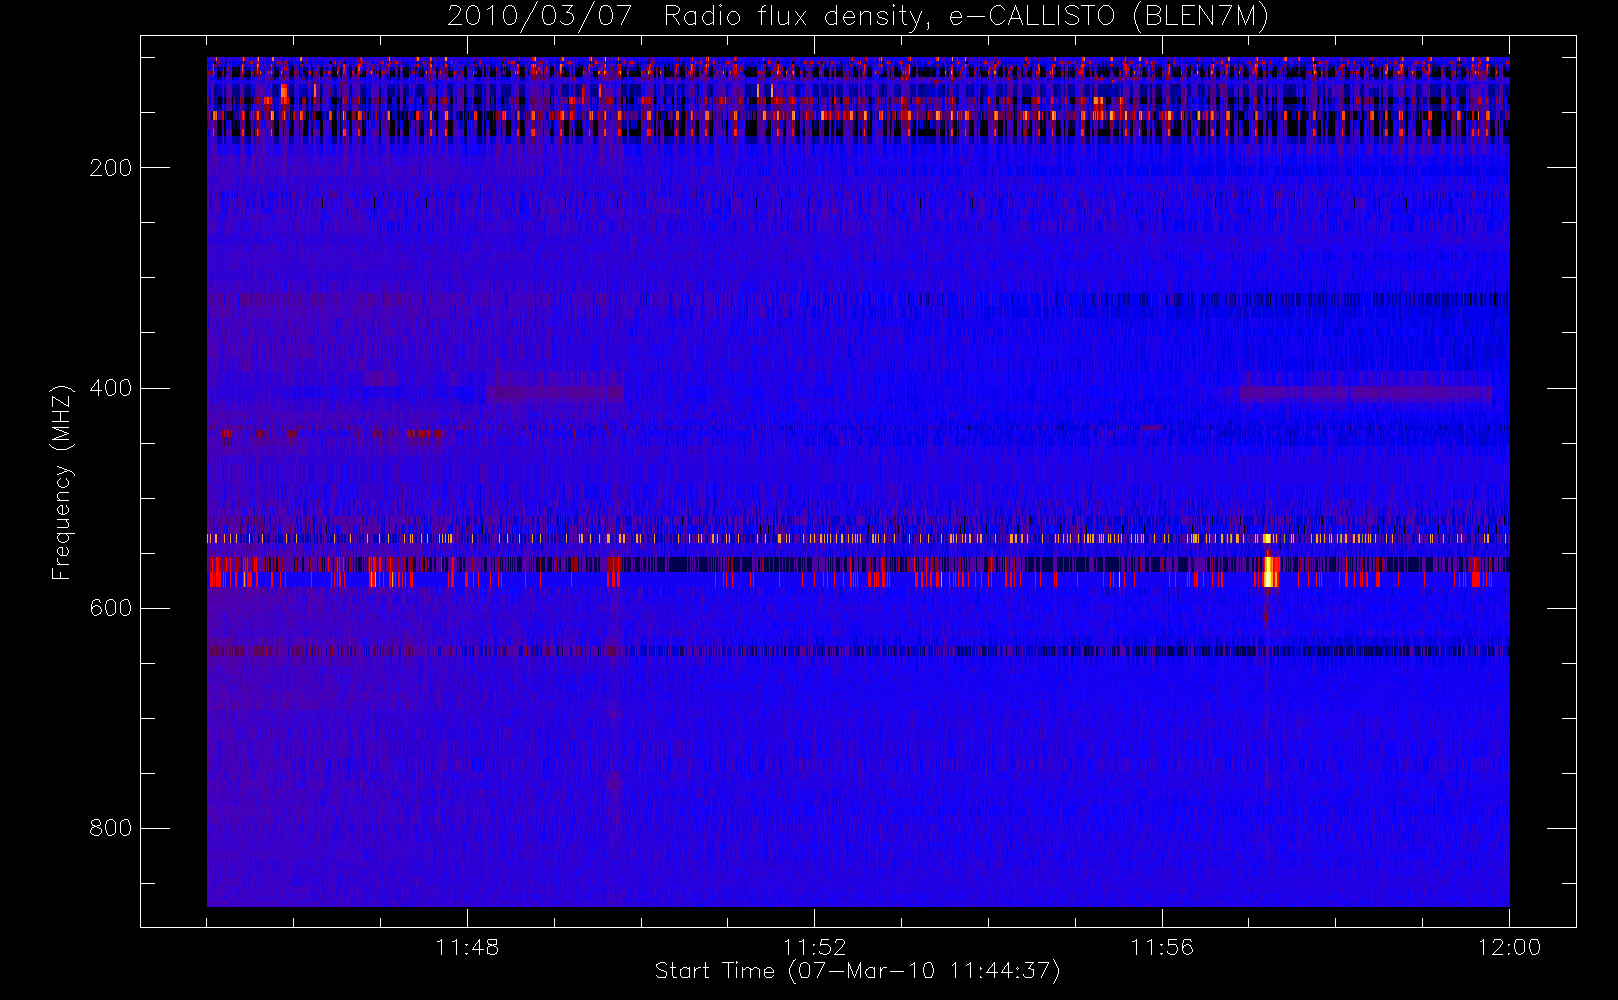Click the 200 frequency tick label
This screenshot has height=1000, width=1618.
pos(111,168)
